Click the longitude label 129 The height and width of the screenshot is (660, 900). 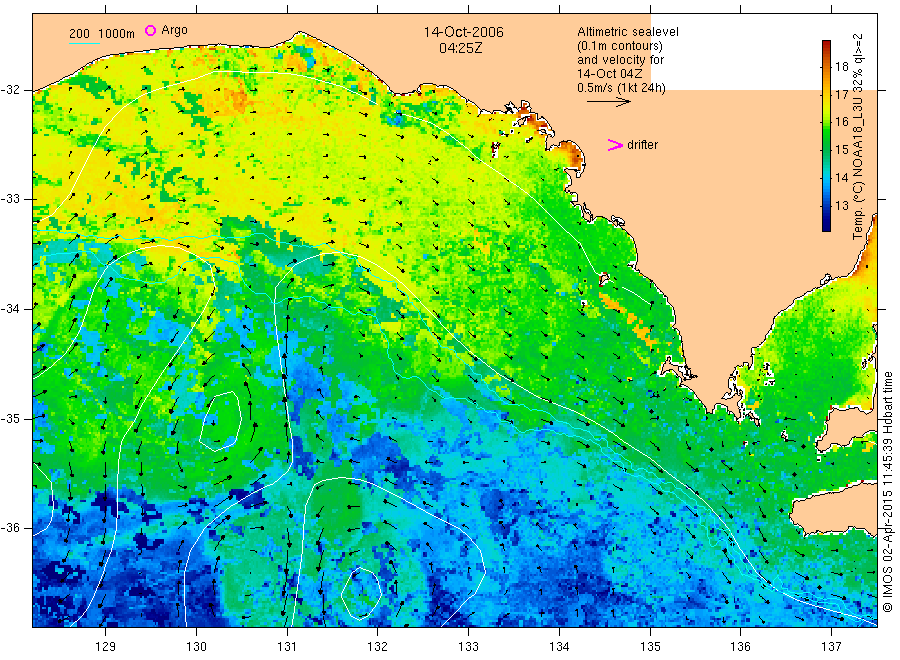pos(106,647)
